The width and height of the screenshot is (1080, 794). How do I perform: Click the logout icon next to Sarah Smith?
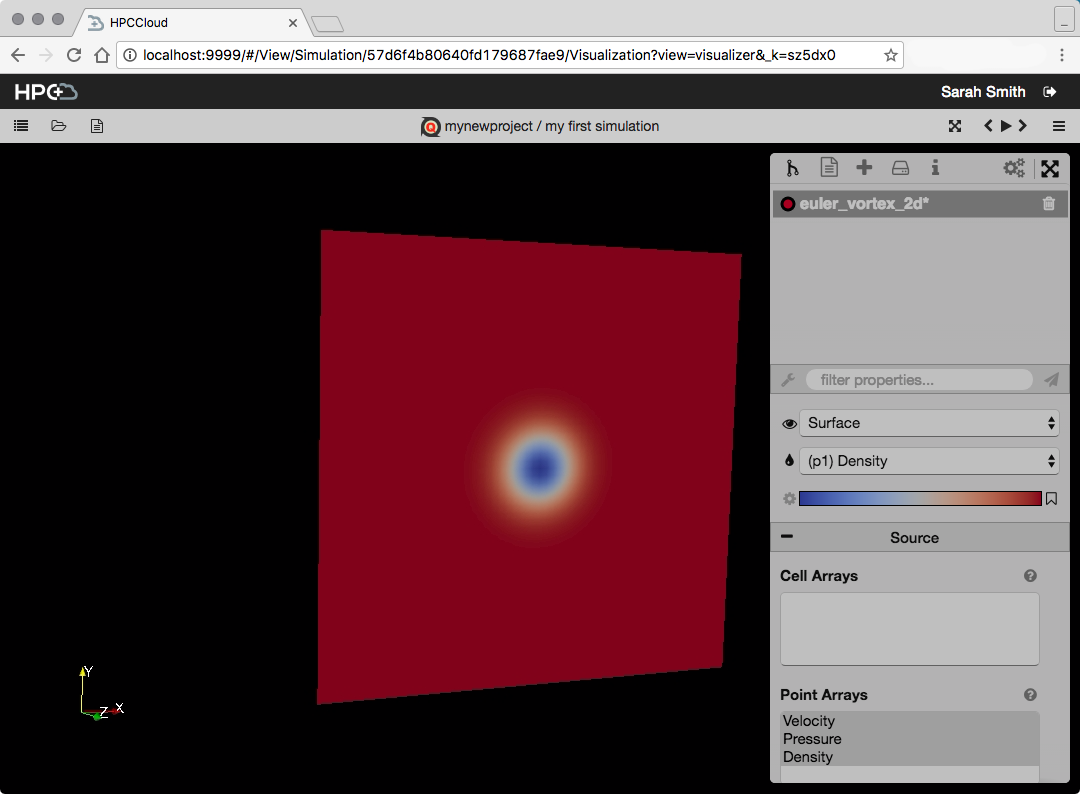[1049, 92]
